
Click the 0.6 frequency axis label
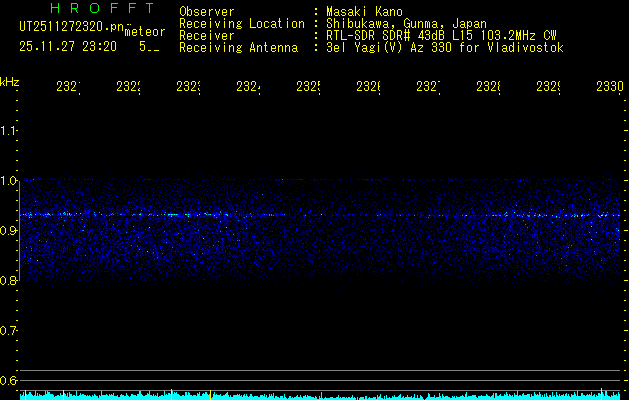coord(8,380)
